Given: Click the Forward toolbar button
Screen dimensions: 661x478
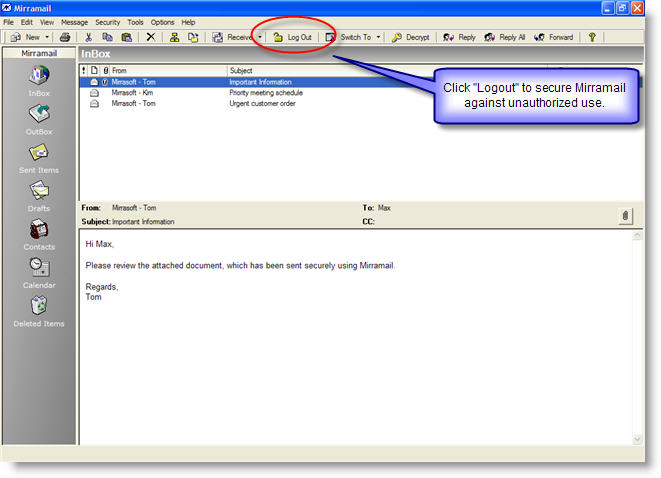Looking at the screenshot, I should click(x=554, y=37).
